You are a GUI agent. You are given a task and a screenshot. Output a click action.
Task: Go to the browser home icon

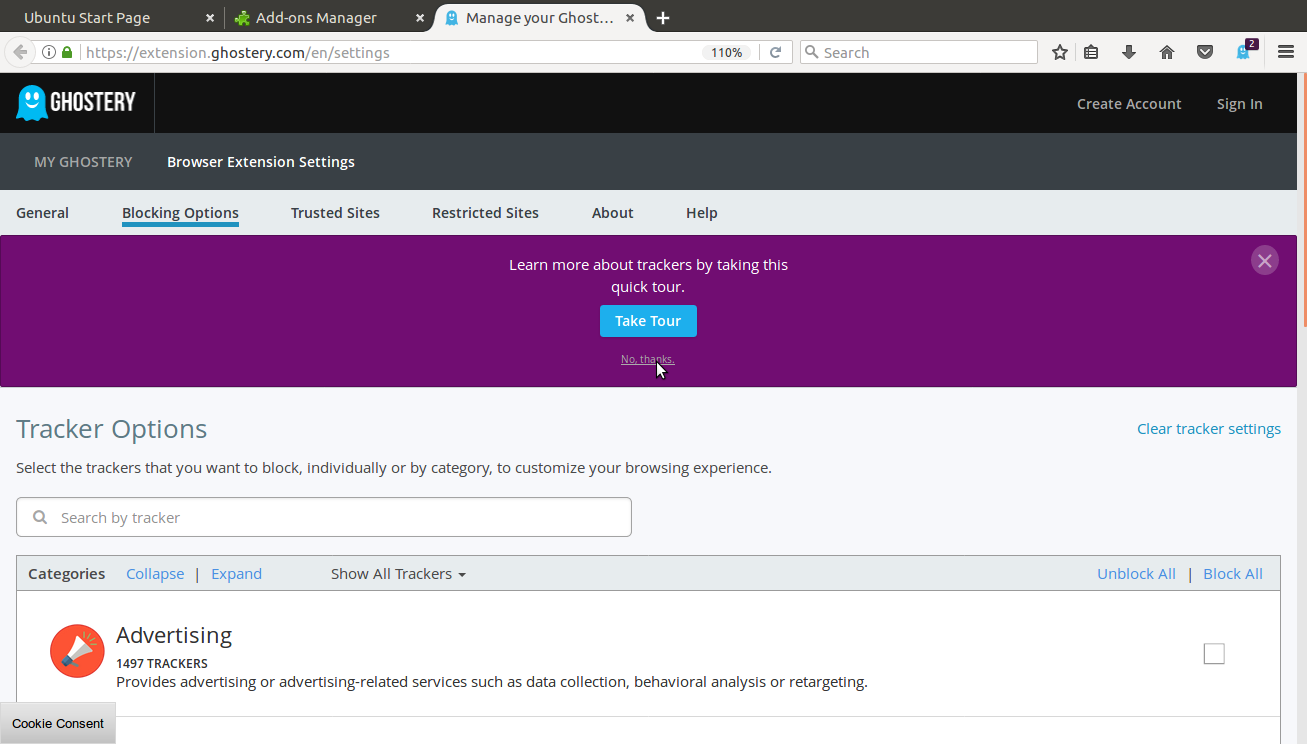coord(1167,52)
